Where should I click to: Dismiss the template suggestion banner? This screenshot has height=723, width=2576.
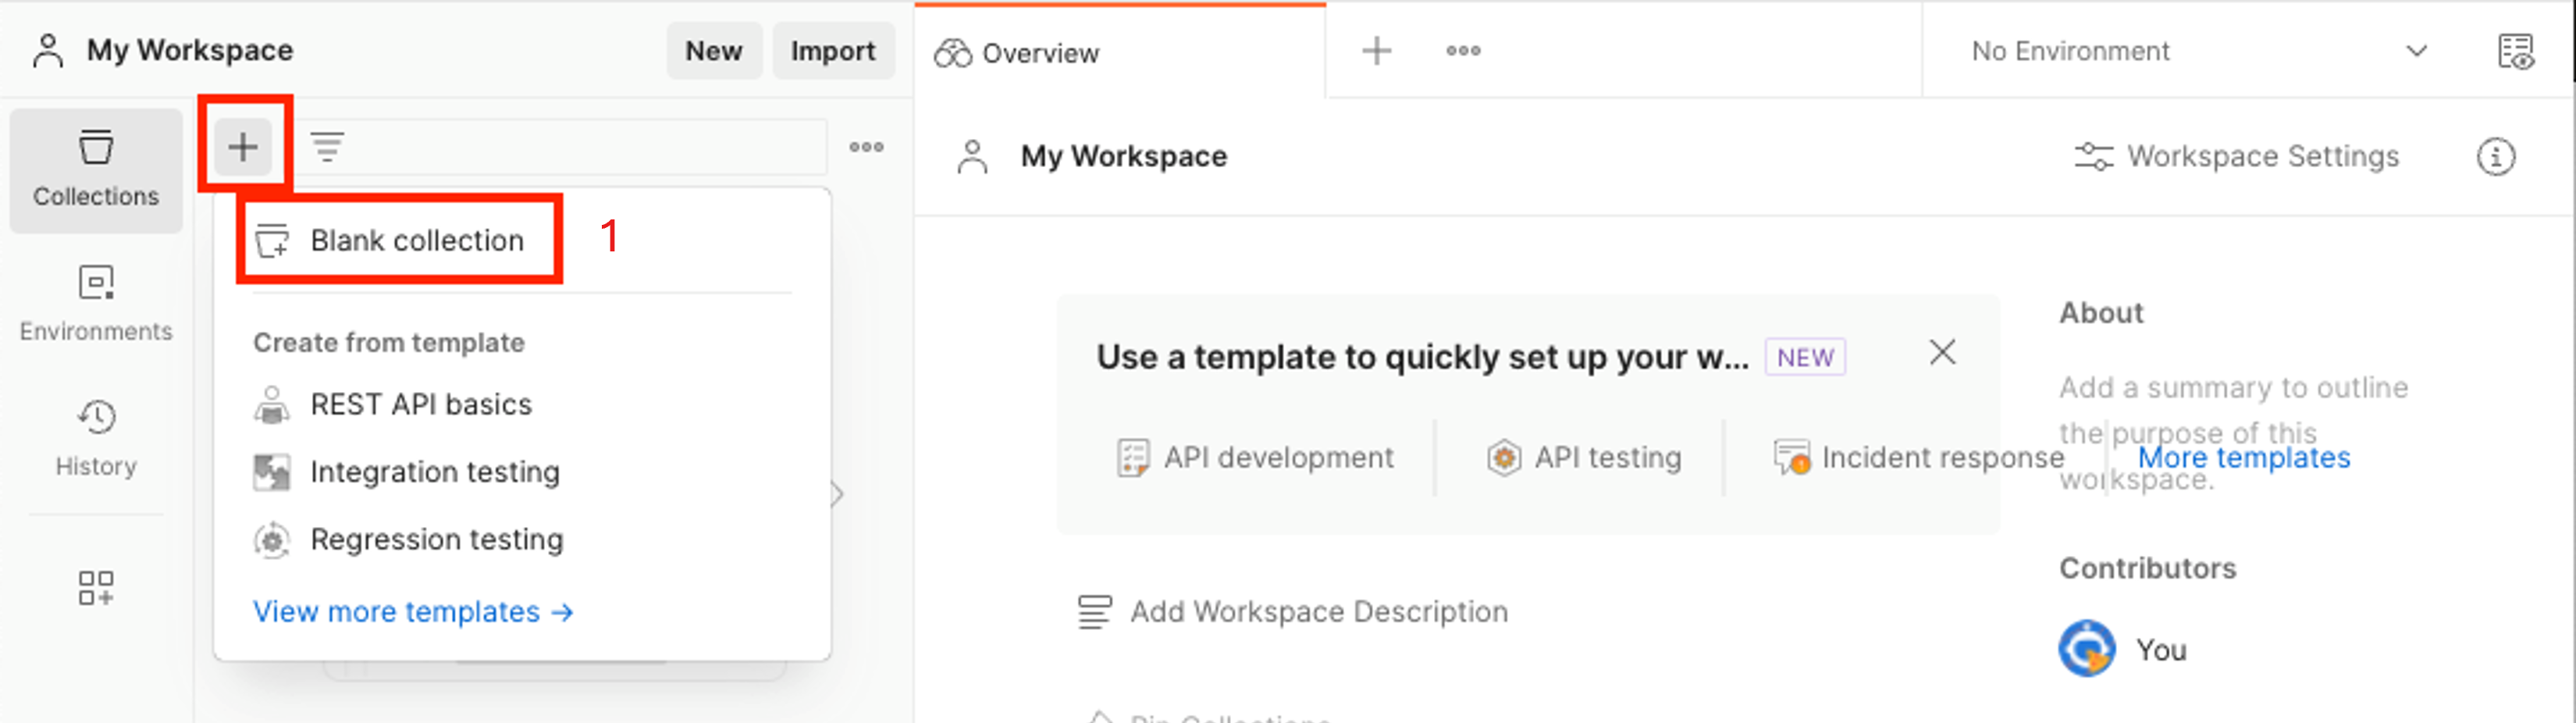tap(1942, 352)
